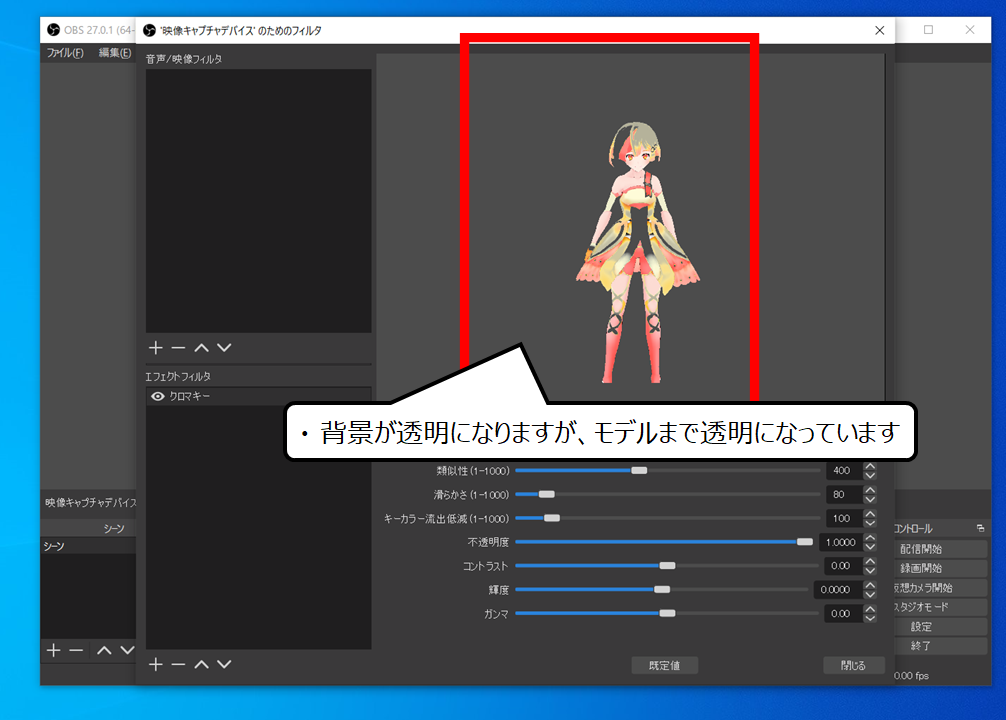Increase 類似性 value with up stepper
This screenshot has width=1006, height=720.
[870, 466]
